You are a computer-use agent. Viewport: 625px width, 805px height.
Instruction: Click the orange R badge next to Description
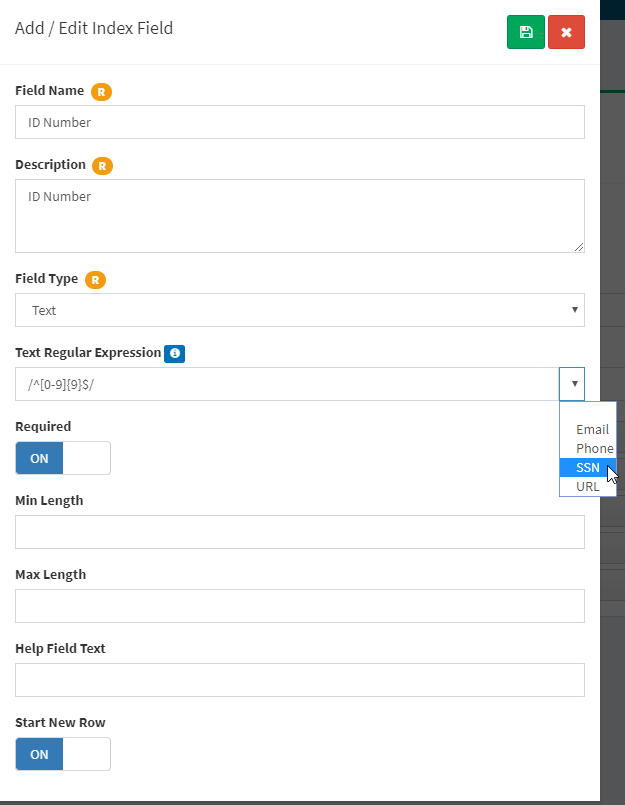(x=102, y=166)
